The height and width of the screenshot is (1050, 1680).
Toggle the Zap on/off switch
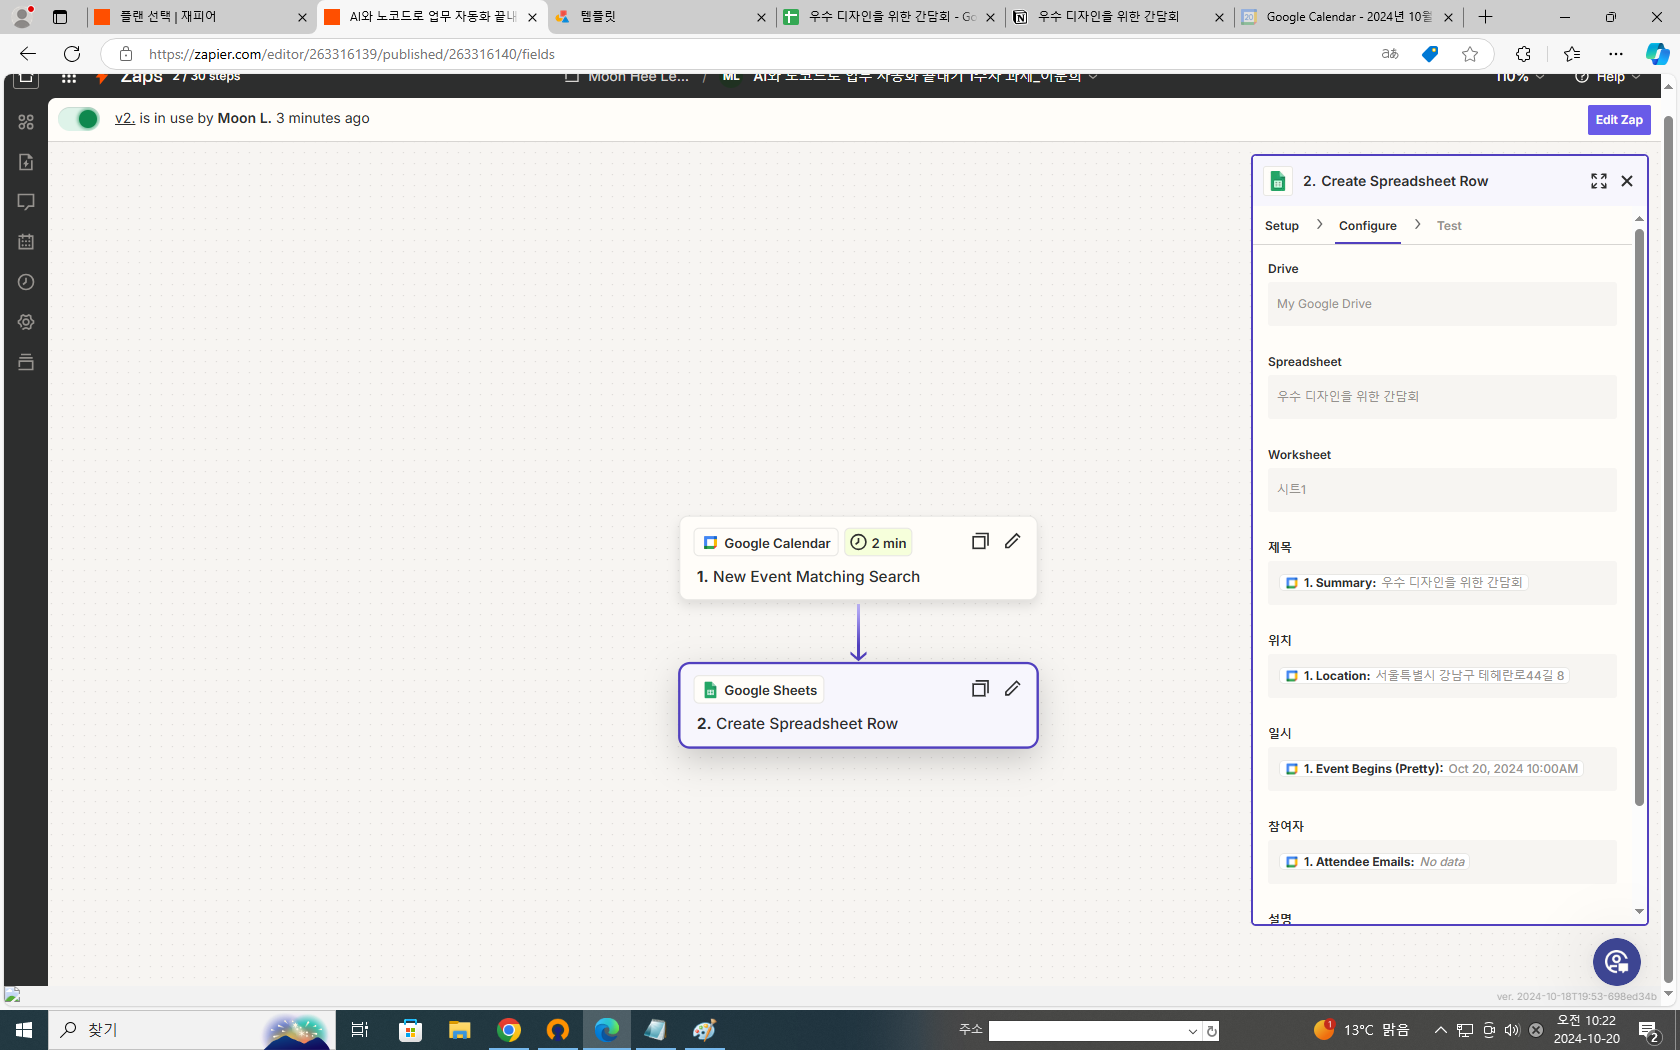79,119
